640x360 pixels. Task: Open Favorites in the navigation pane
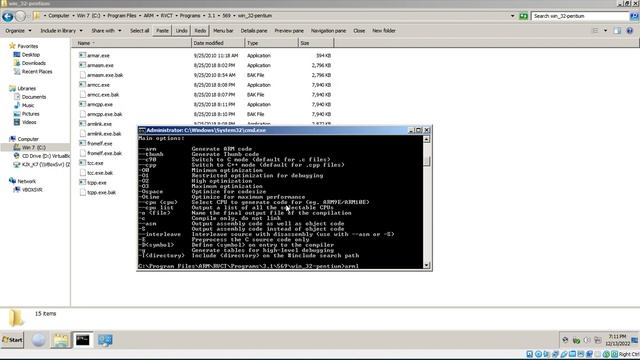click(x=27, y=46)
